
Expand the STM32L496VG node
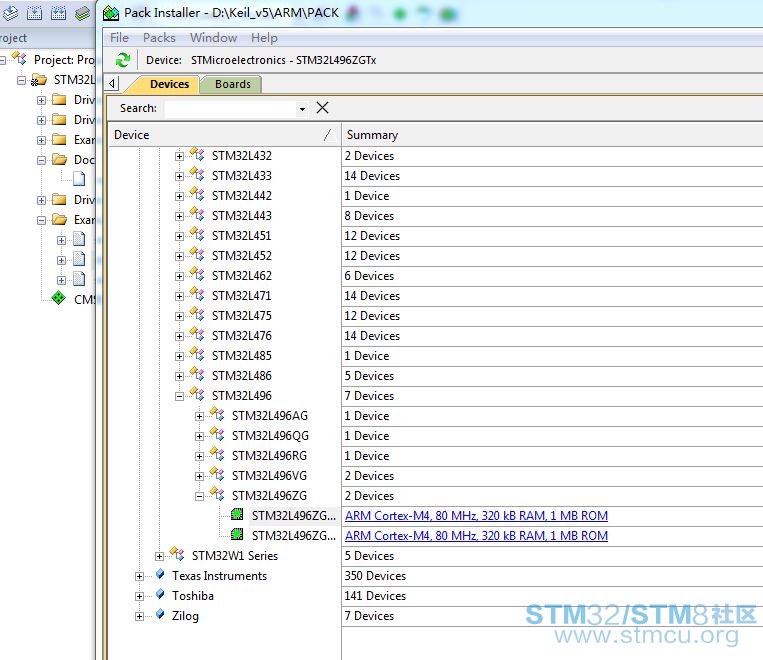[x=200, y=476]
